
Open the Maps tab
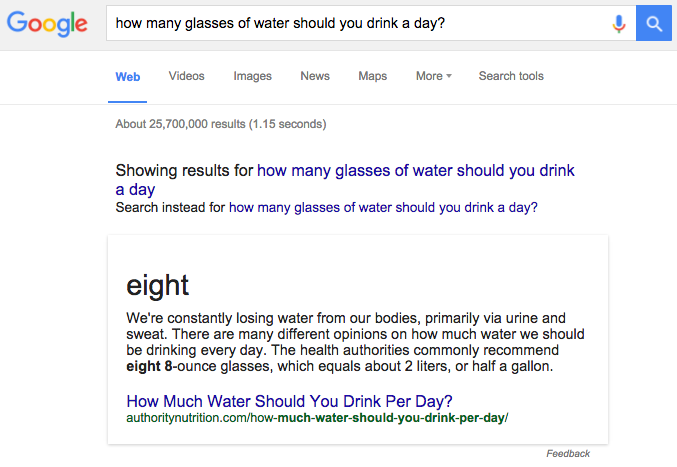373,76
